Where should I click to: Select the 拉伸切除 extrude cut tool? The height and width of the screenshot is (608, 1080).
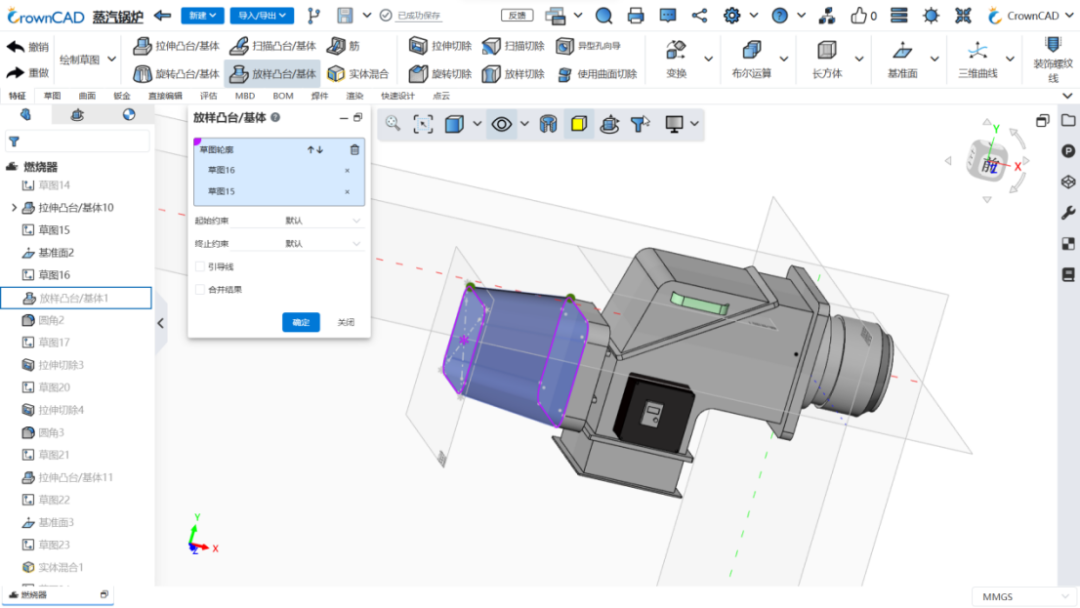(440, 46)
